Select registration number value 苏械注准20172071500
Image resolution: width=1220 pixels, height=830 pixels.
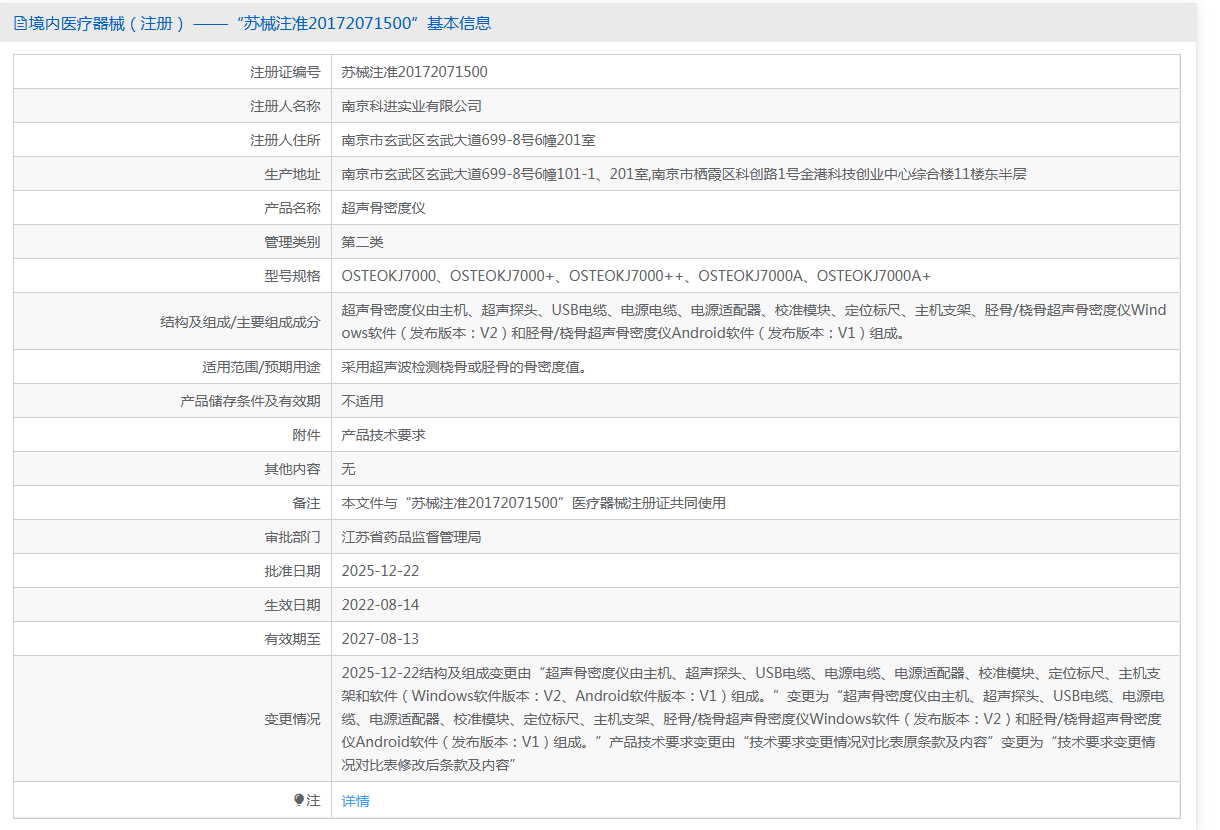[x=414, y=72]
